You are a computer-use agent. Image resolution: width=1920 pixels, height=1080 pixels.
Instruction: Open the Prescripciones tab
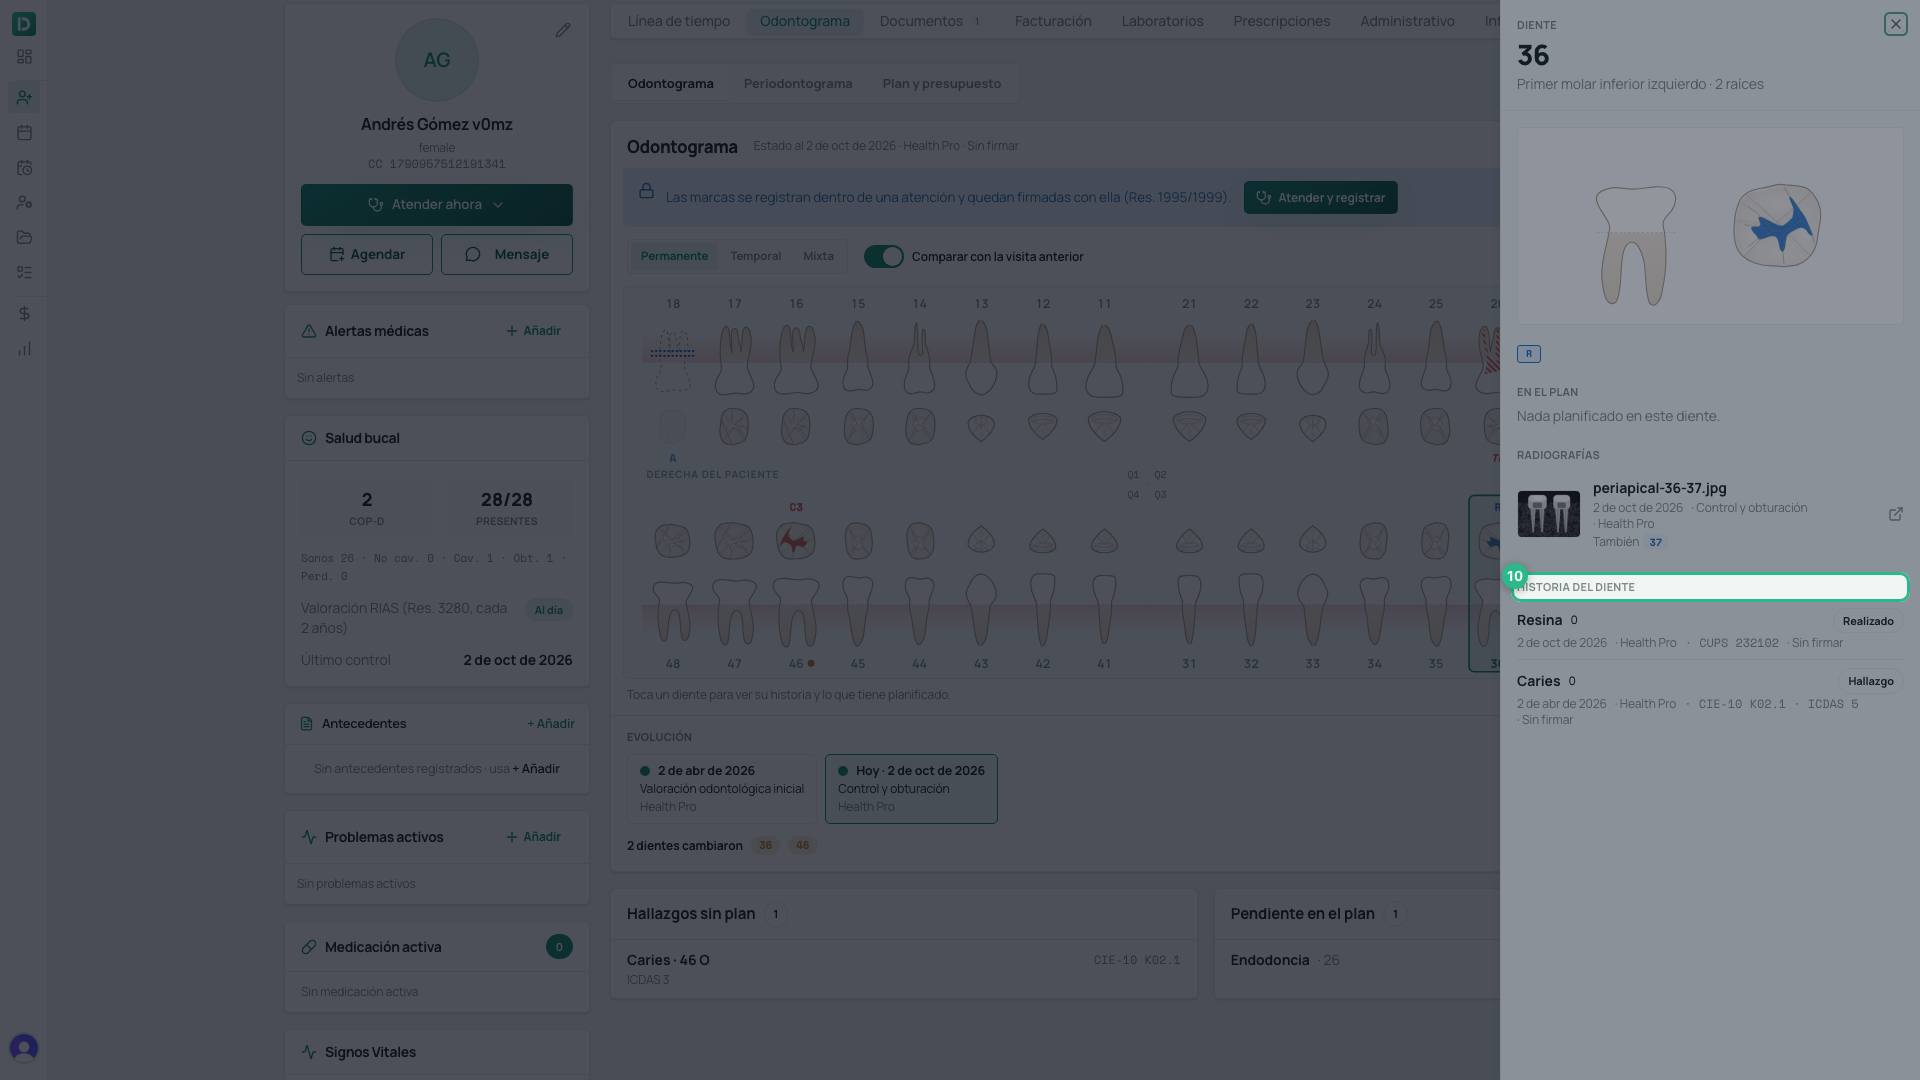pyautogui.click(x=1281, y=21)
